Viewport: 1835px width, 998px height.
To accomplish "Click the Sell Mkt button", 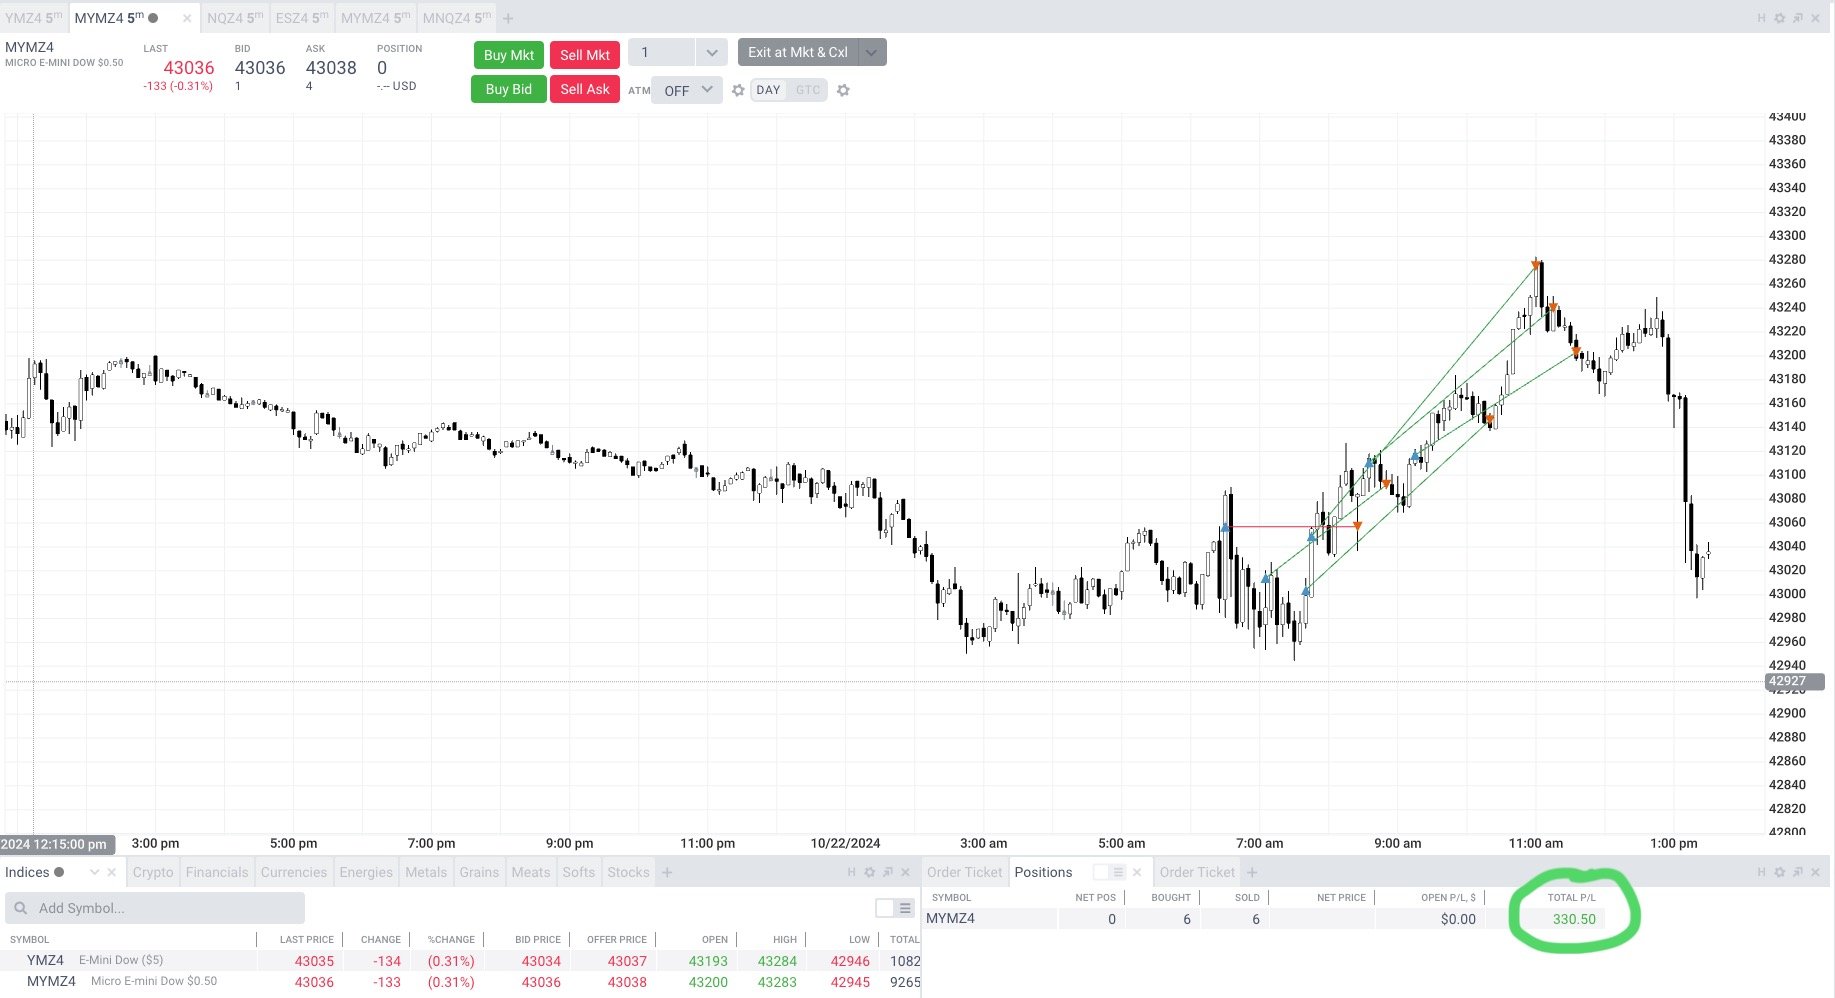I will (585, 55).
